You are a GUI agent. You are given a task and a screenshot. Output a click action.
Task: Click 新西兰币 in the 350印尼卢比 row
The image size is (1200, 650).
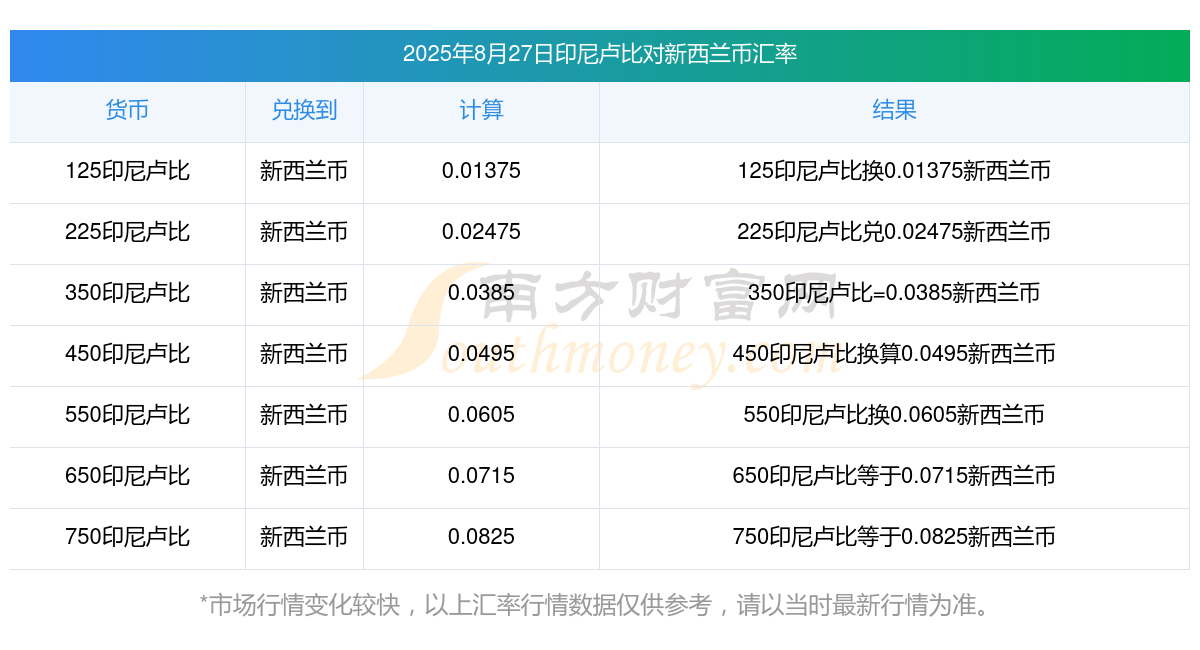tap(304, 293)
